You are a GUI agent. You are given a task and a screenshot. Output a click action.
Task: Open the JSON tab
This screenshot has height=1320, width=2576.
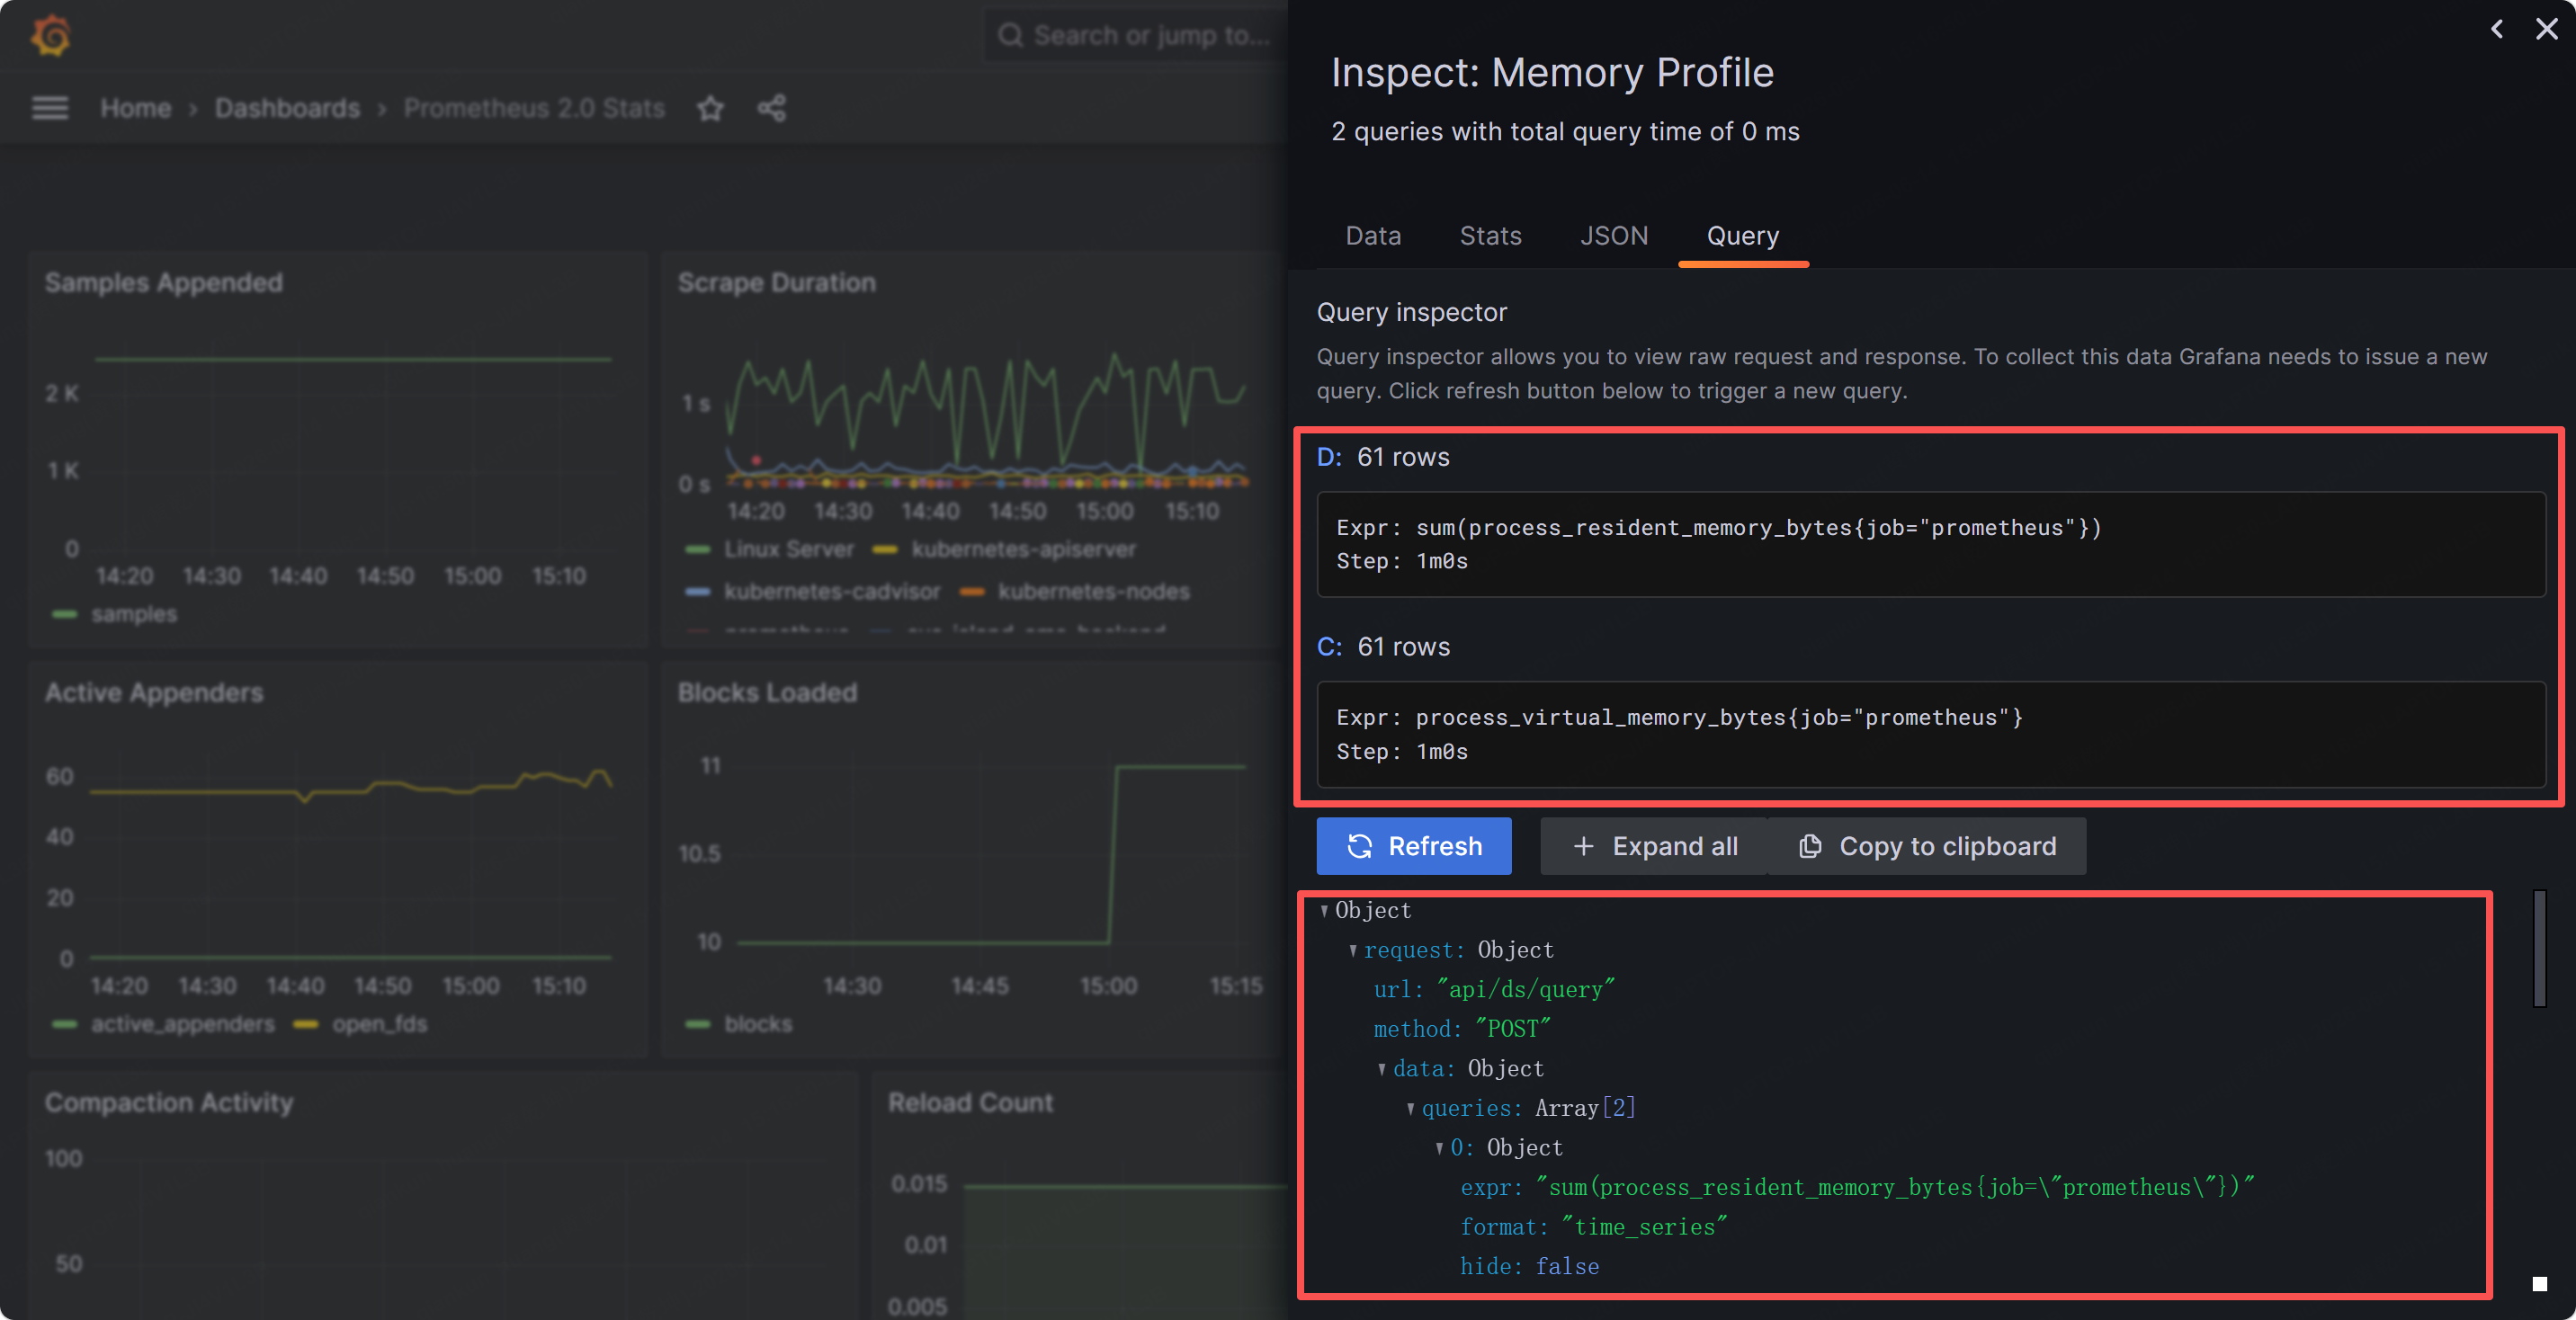(x=1614, y=236)
